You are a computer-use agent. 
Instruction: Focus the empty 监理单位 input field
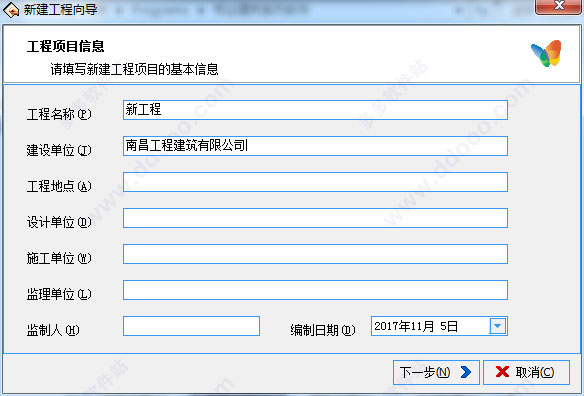point(315,290)
